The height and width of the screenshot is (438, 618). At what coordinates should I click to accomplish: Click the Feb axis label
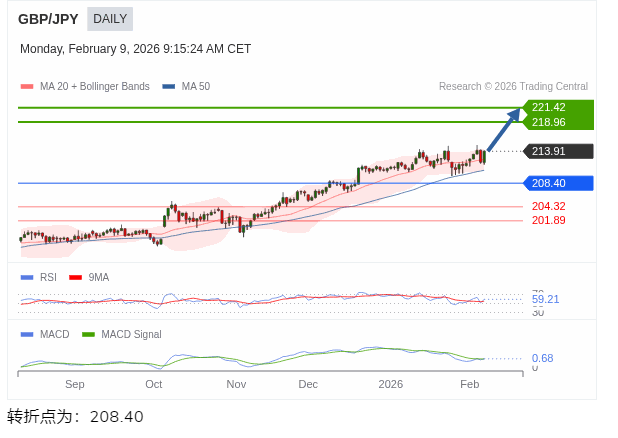coord(469,384)
